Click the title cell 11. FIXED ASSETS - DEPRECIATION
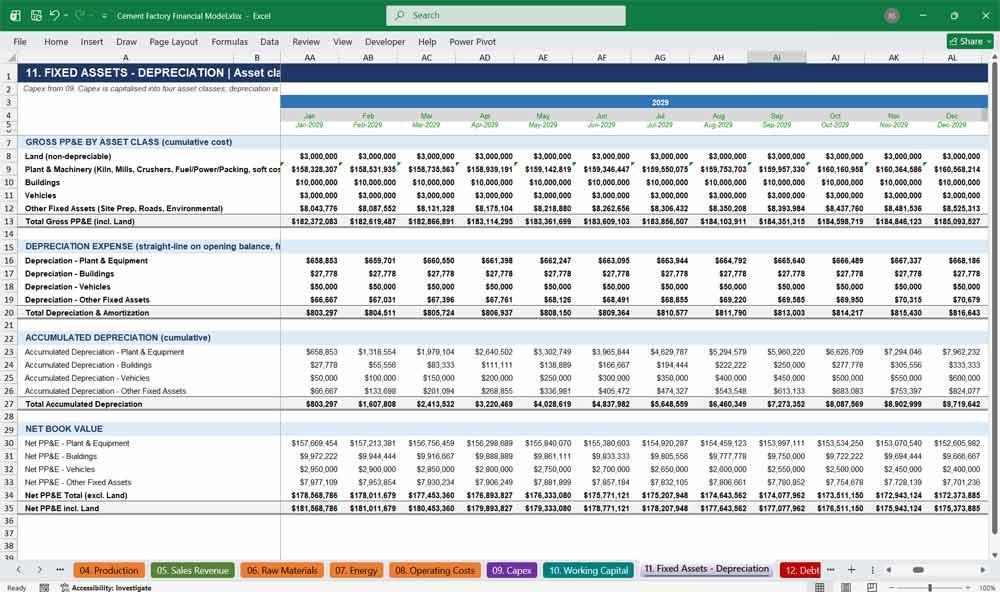Viewport: 1000px width, 592px height. 149,73
